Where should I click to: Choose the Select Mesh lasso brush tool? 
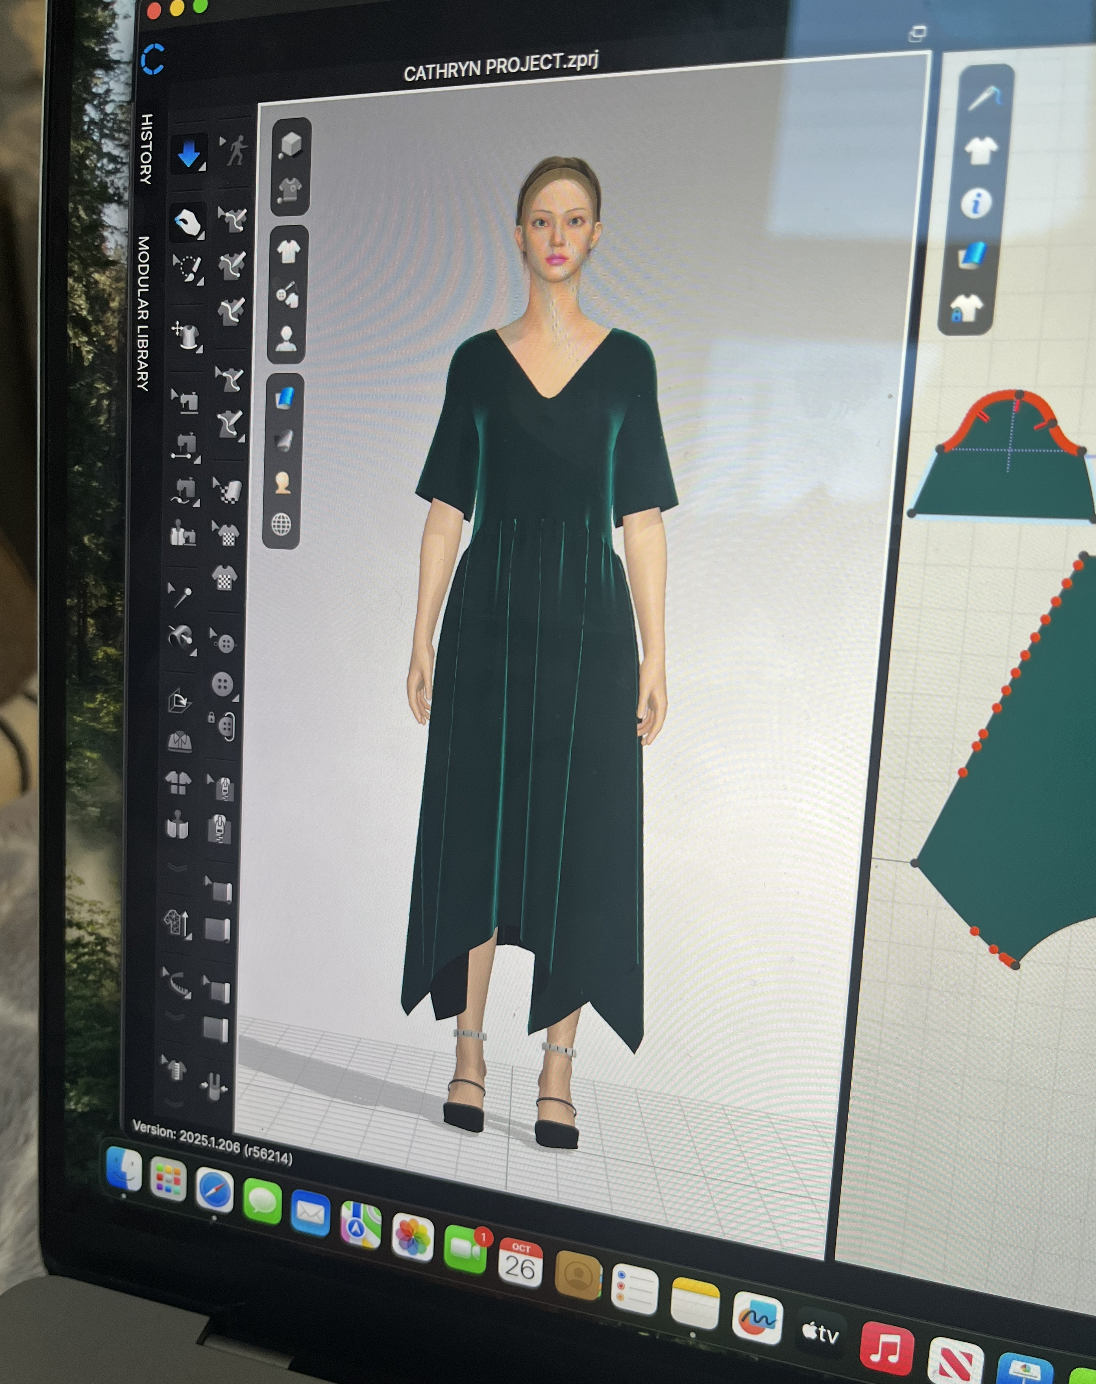[x=187, y=267]
